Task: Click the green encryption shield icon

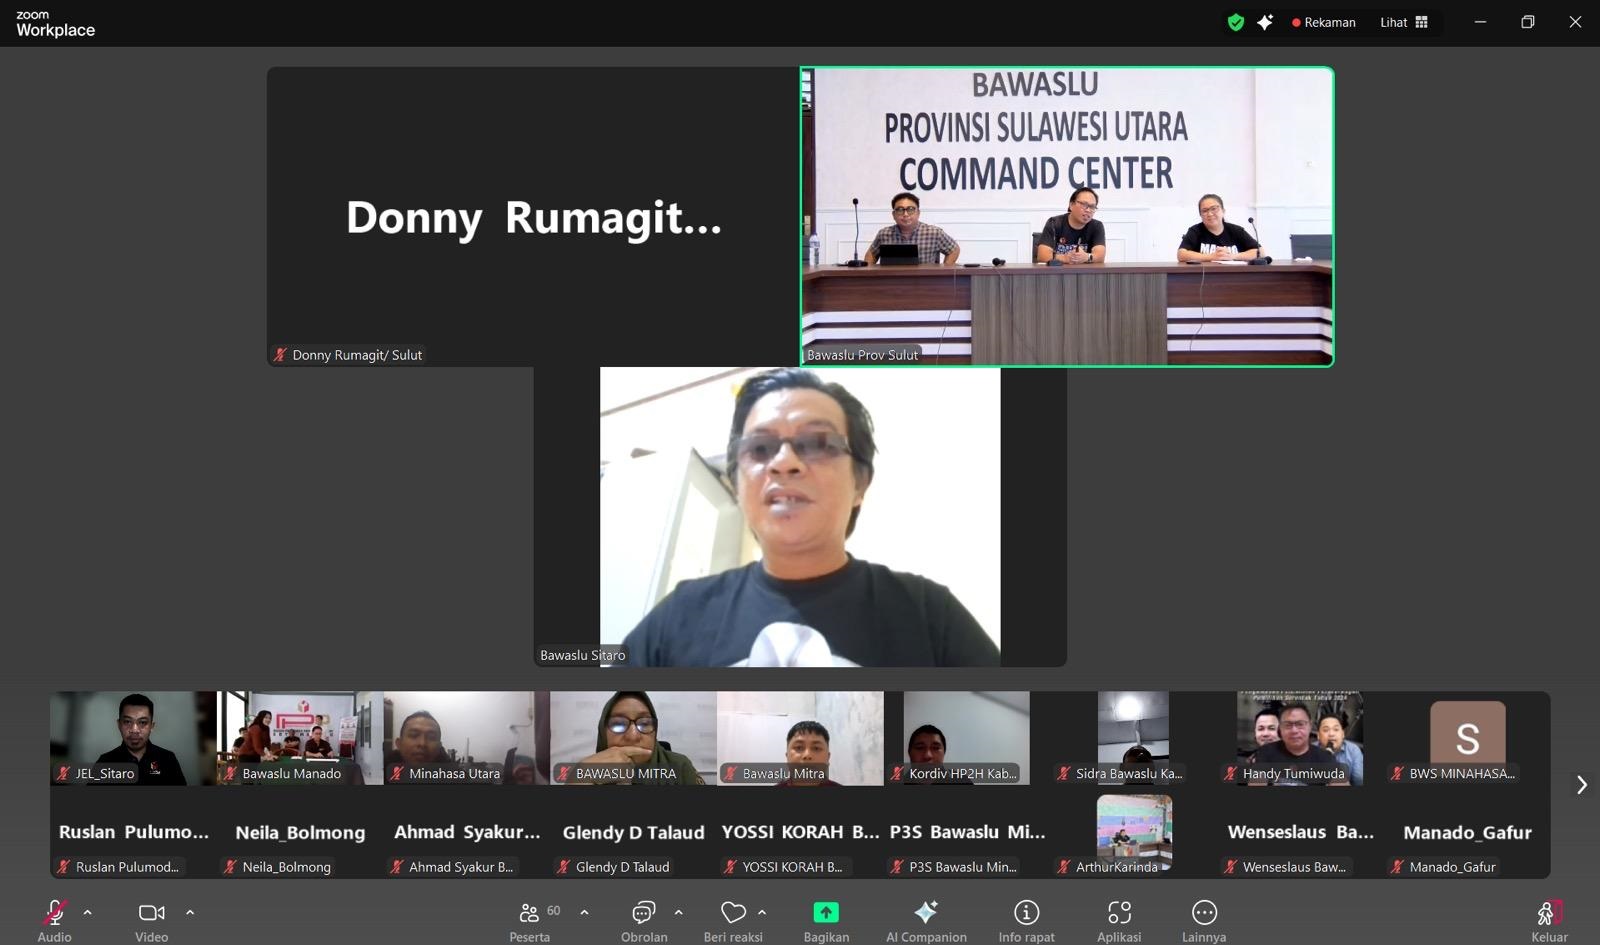Action: pos(1236,22)
